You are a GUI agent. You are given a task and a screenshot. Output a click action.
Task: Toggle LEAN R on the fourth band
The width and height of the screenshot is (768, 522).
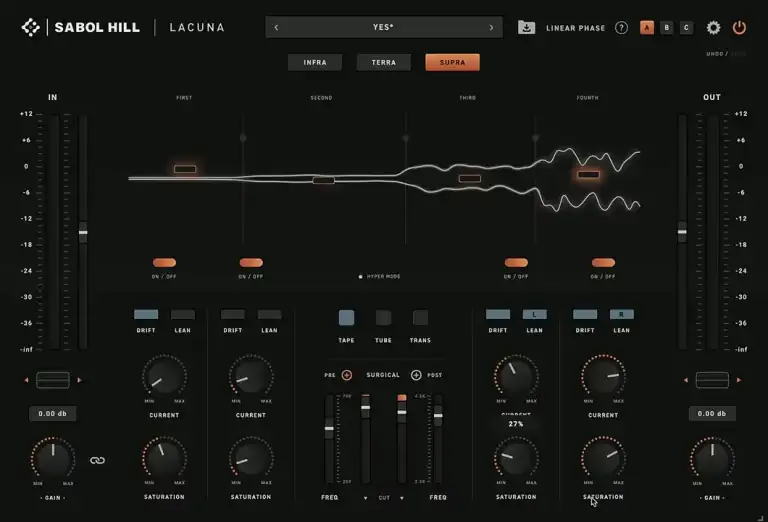click(x=622, y=314)
